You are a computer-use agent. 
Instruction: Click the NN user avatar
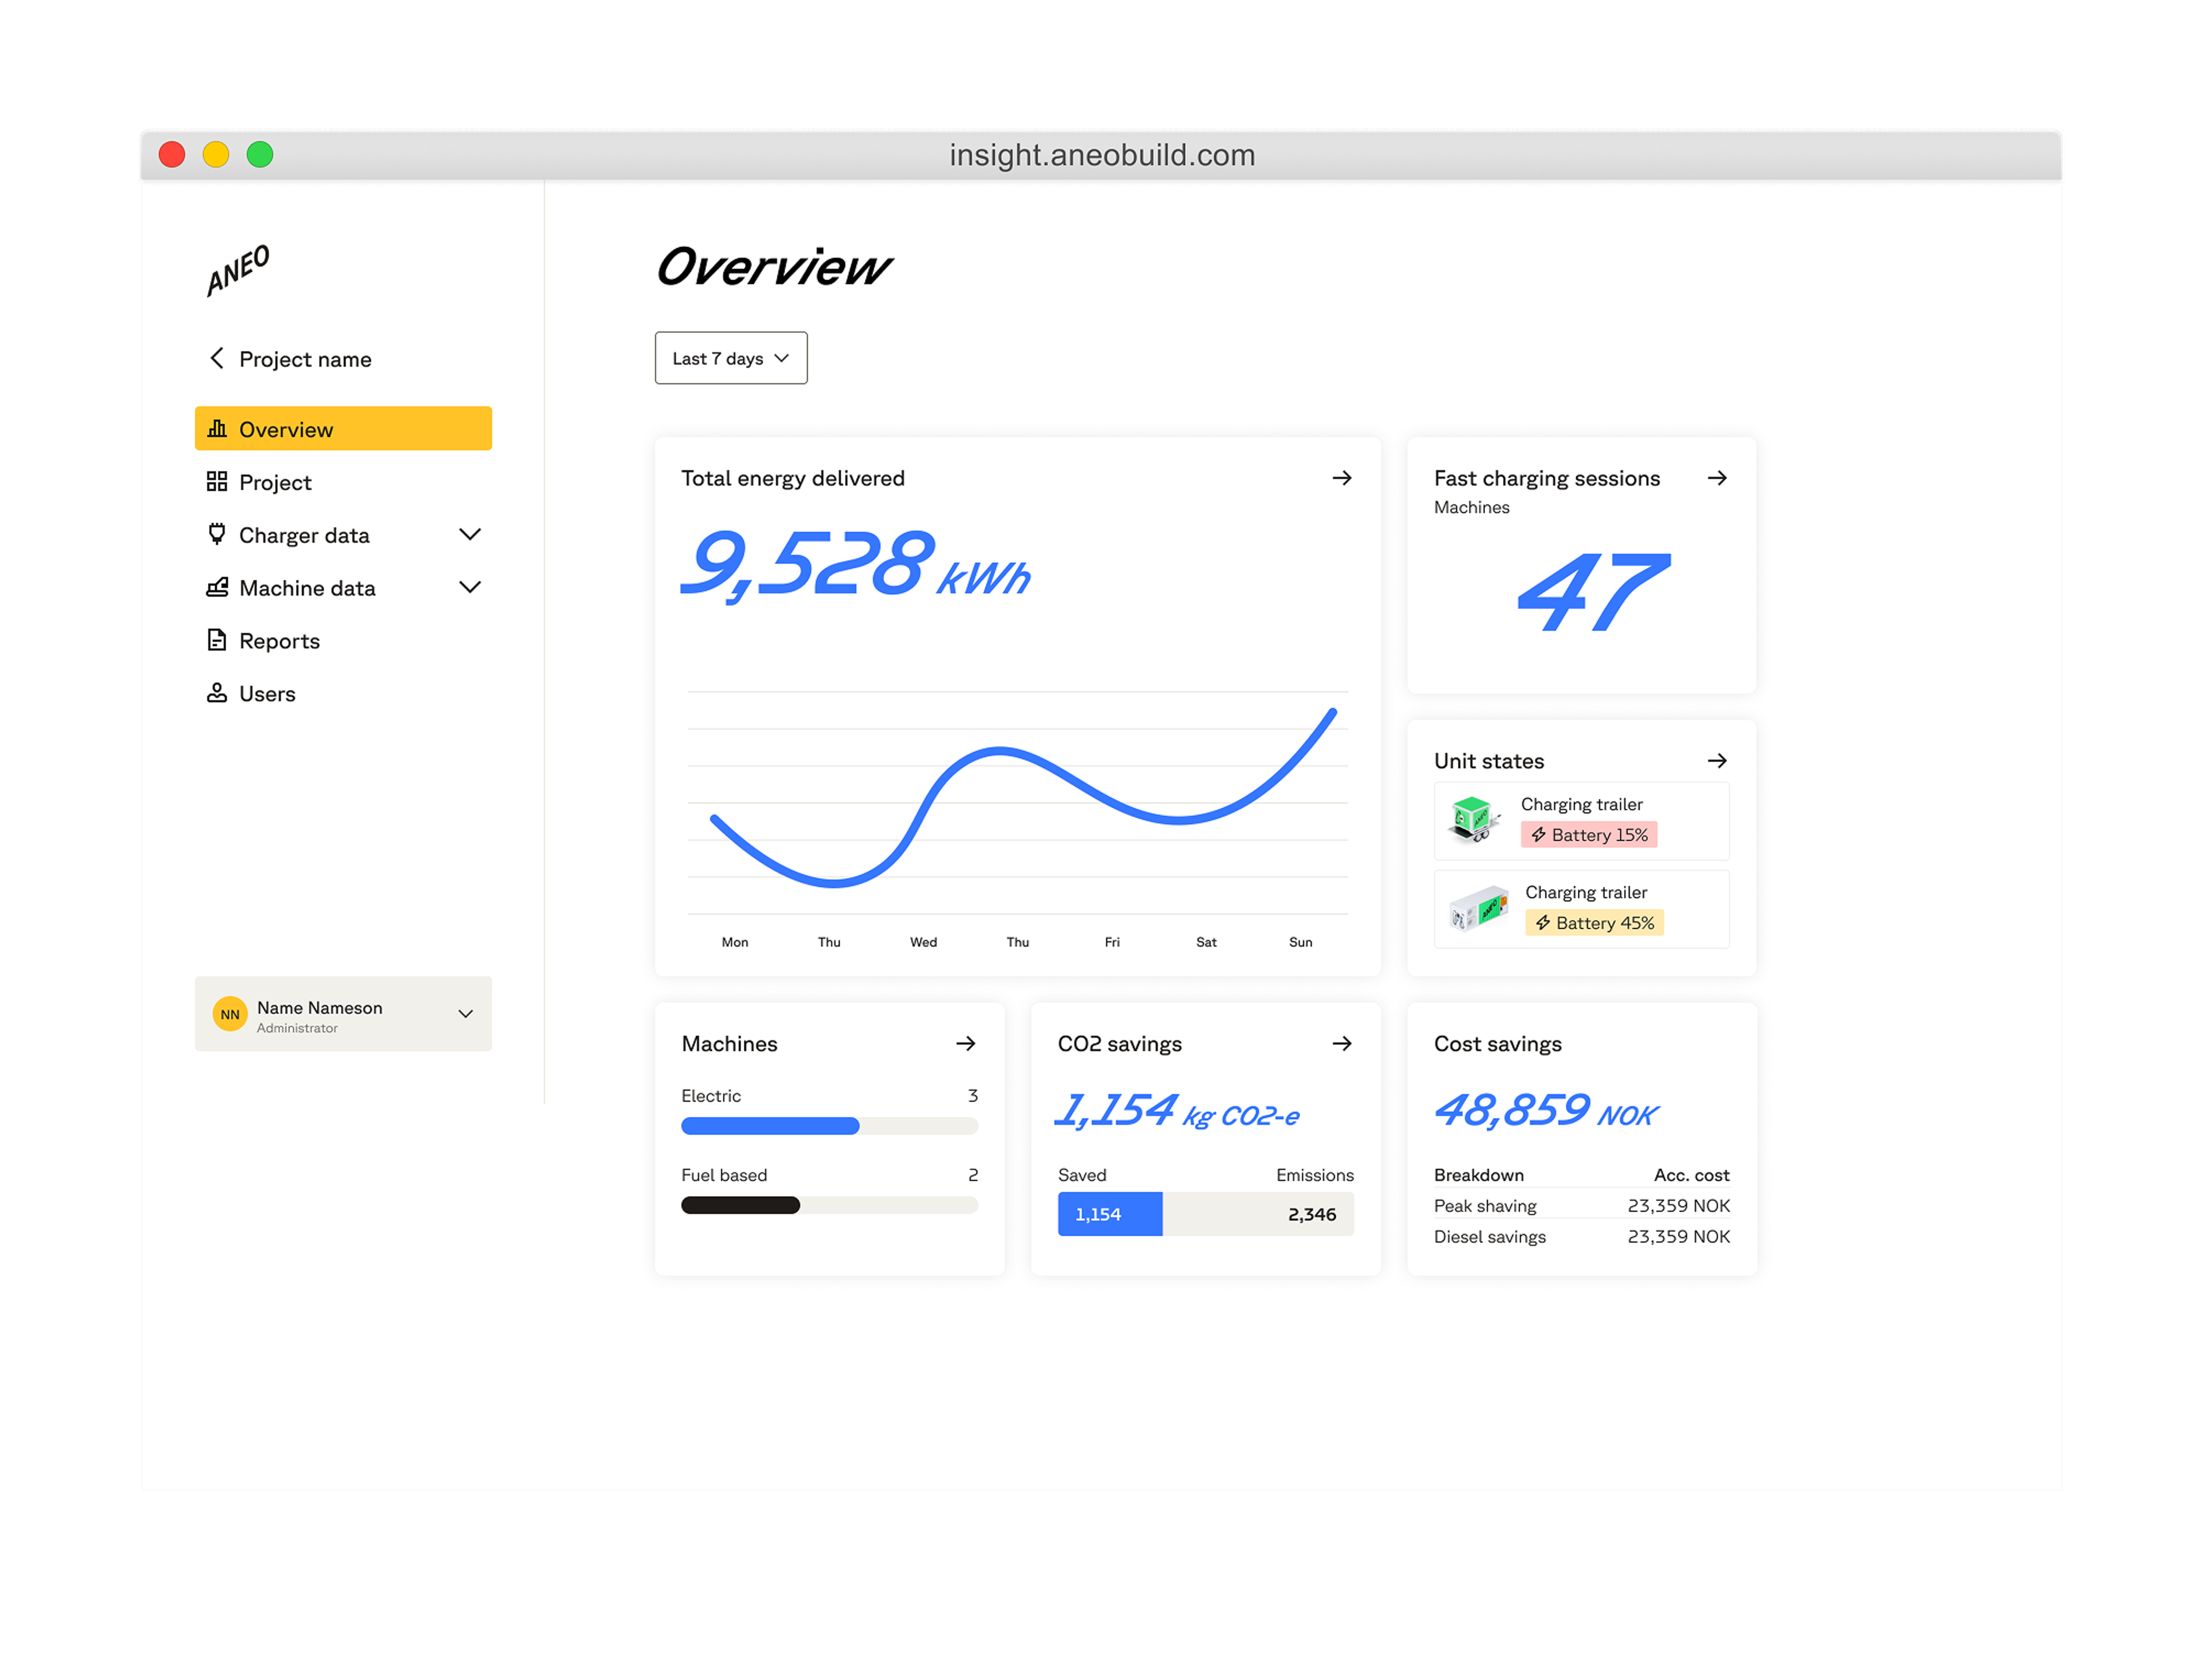[x=230, y=1014]
